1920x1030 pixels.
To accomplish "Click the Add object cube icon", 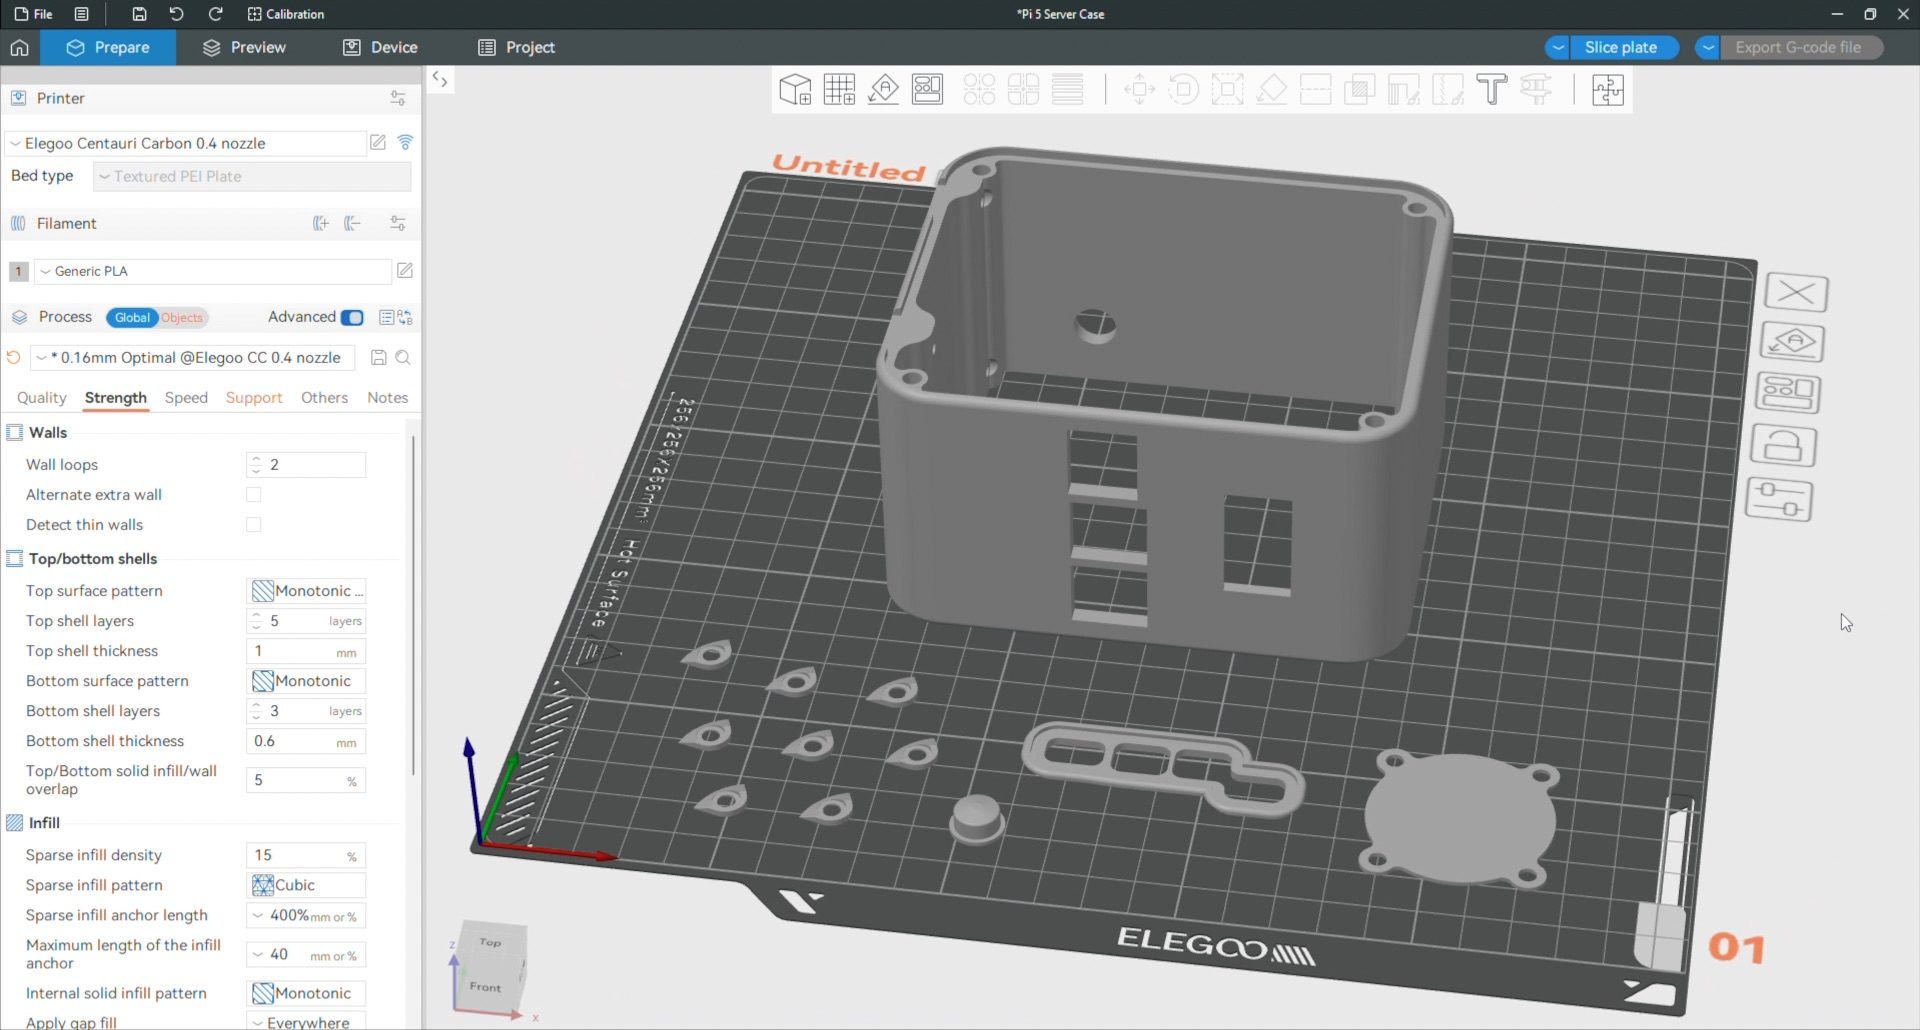I will [795, 90].
